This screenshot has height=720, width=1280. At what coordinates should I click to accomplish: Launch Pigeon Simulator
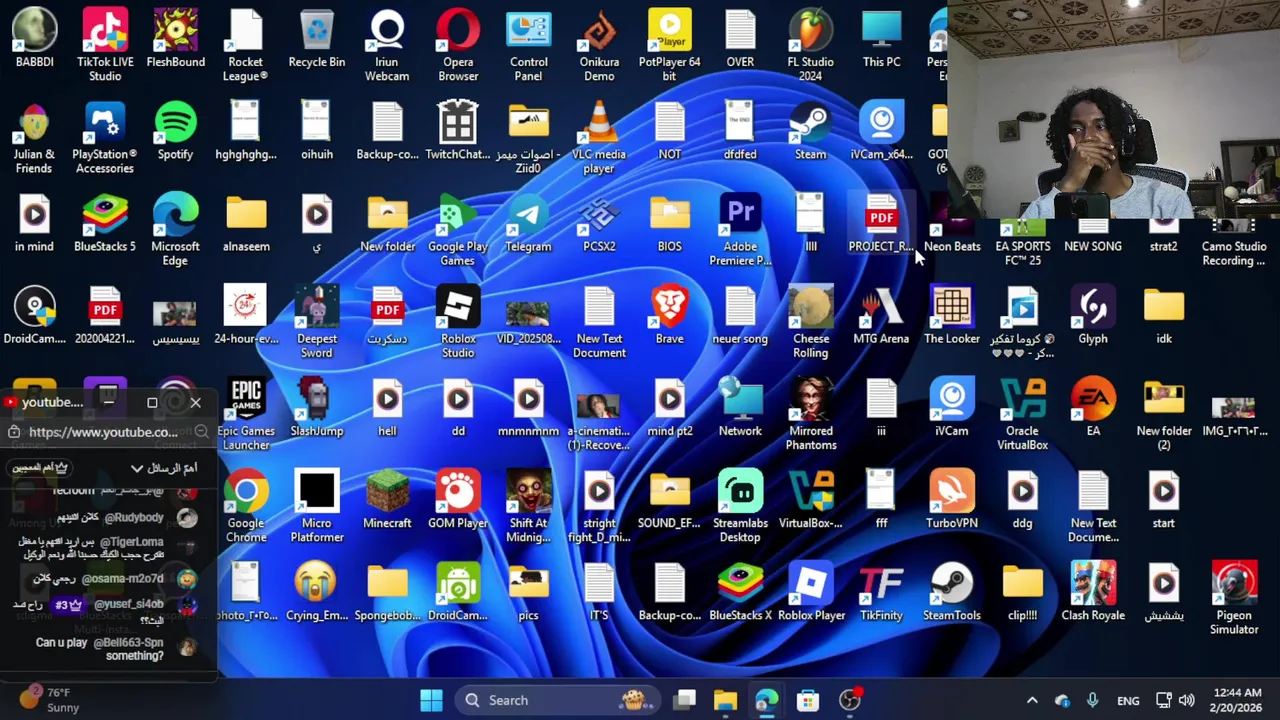(x=1234, y=598)
